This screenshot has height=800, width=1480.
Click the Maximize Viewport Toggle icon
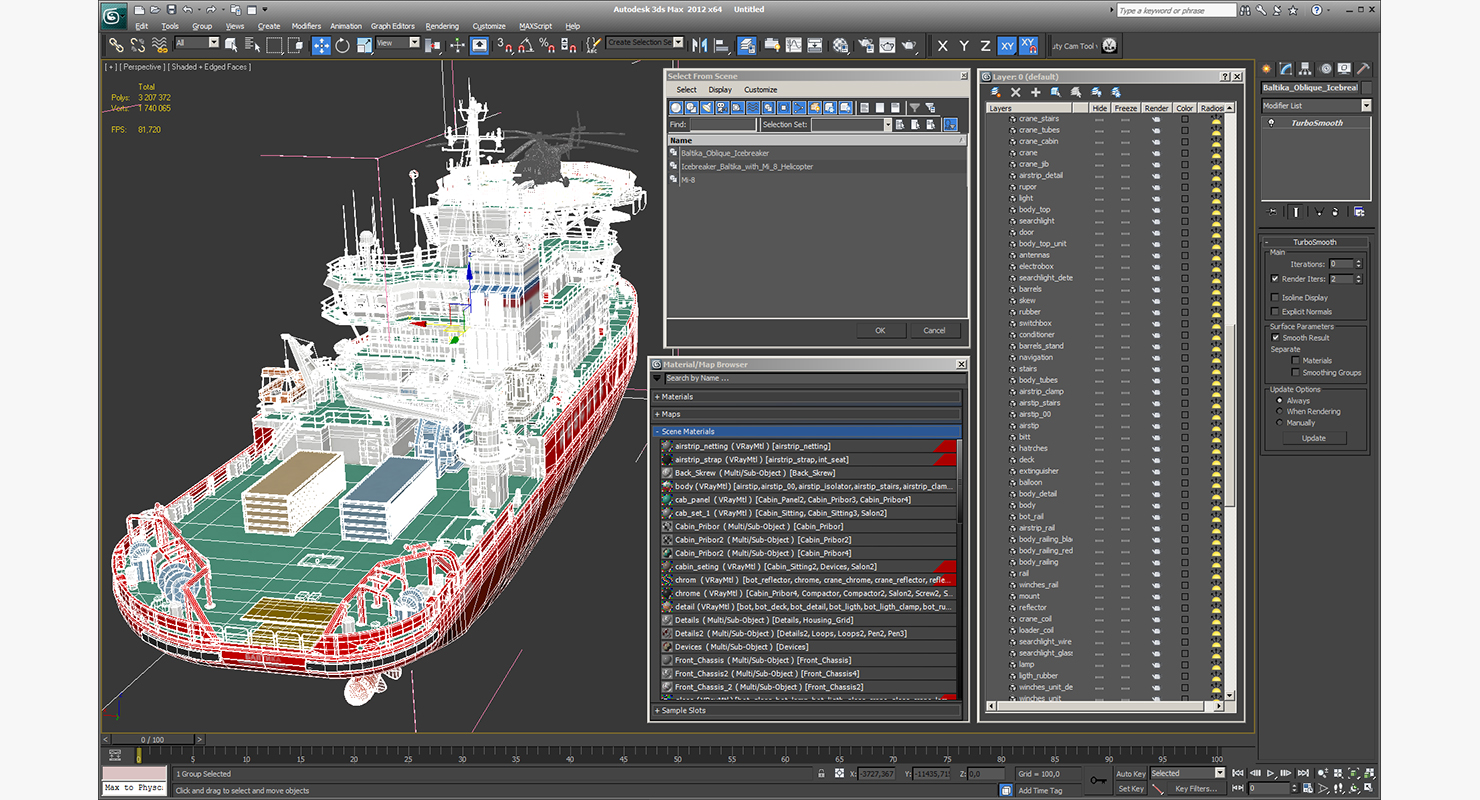point(1368,787)
